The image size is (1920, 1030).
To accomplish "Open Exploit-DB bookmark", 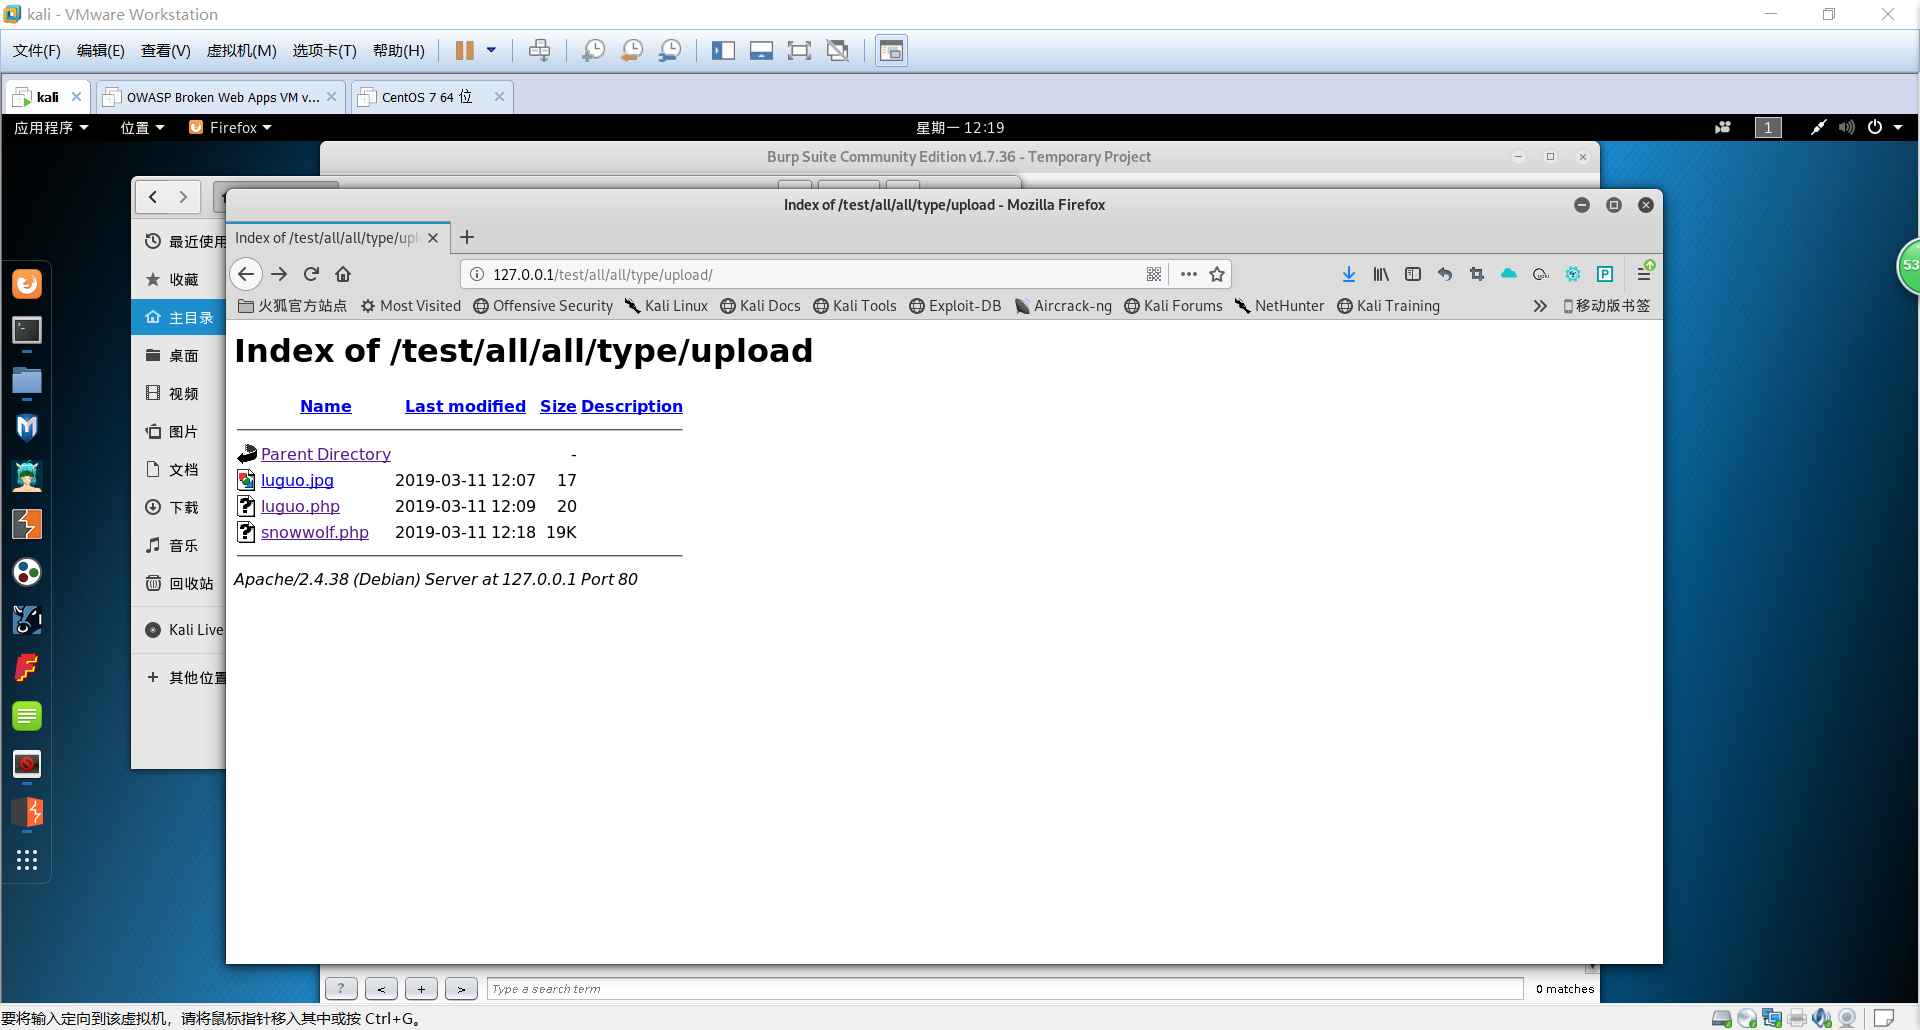I will click(x=955, y=306).
